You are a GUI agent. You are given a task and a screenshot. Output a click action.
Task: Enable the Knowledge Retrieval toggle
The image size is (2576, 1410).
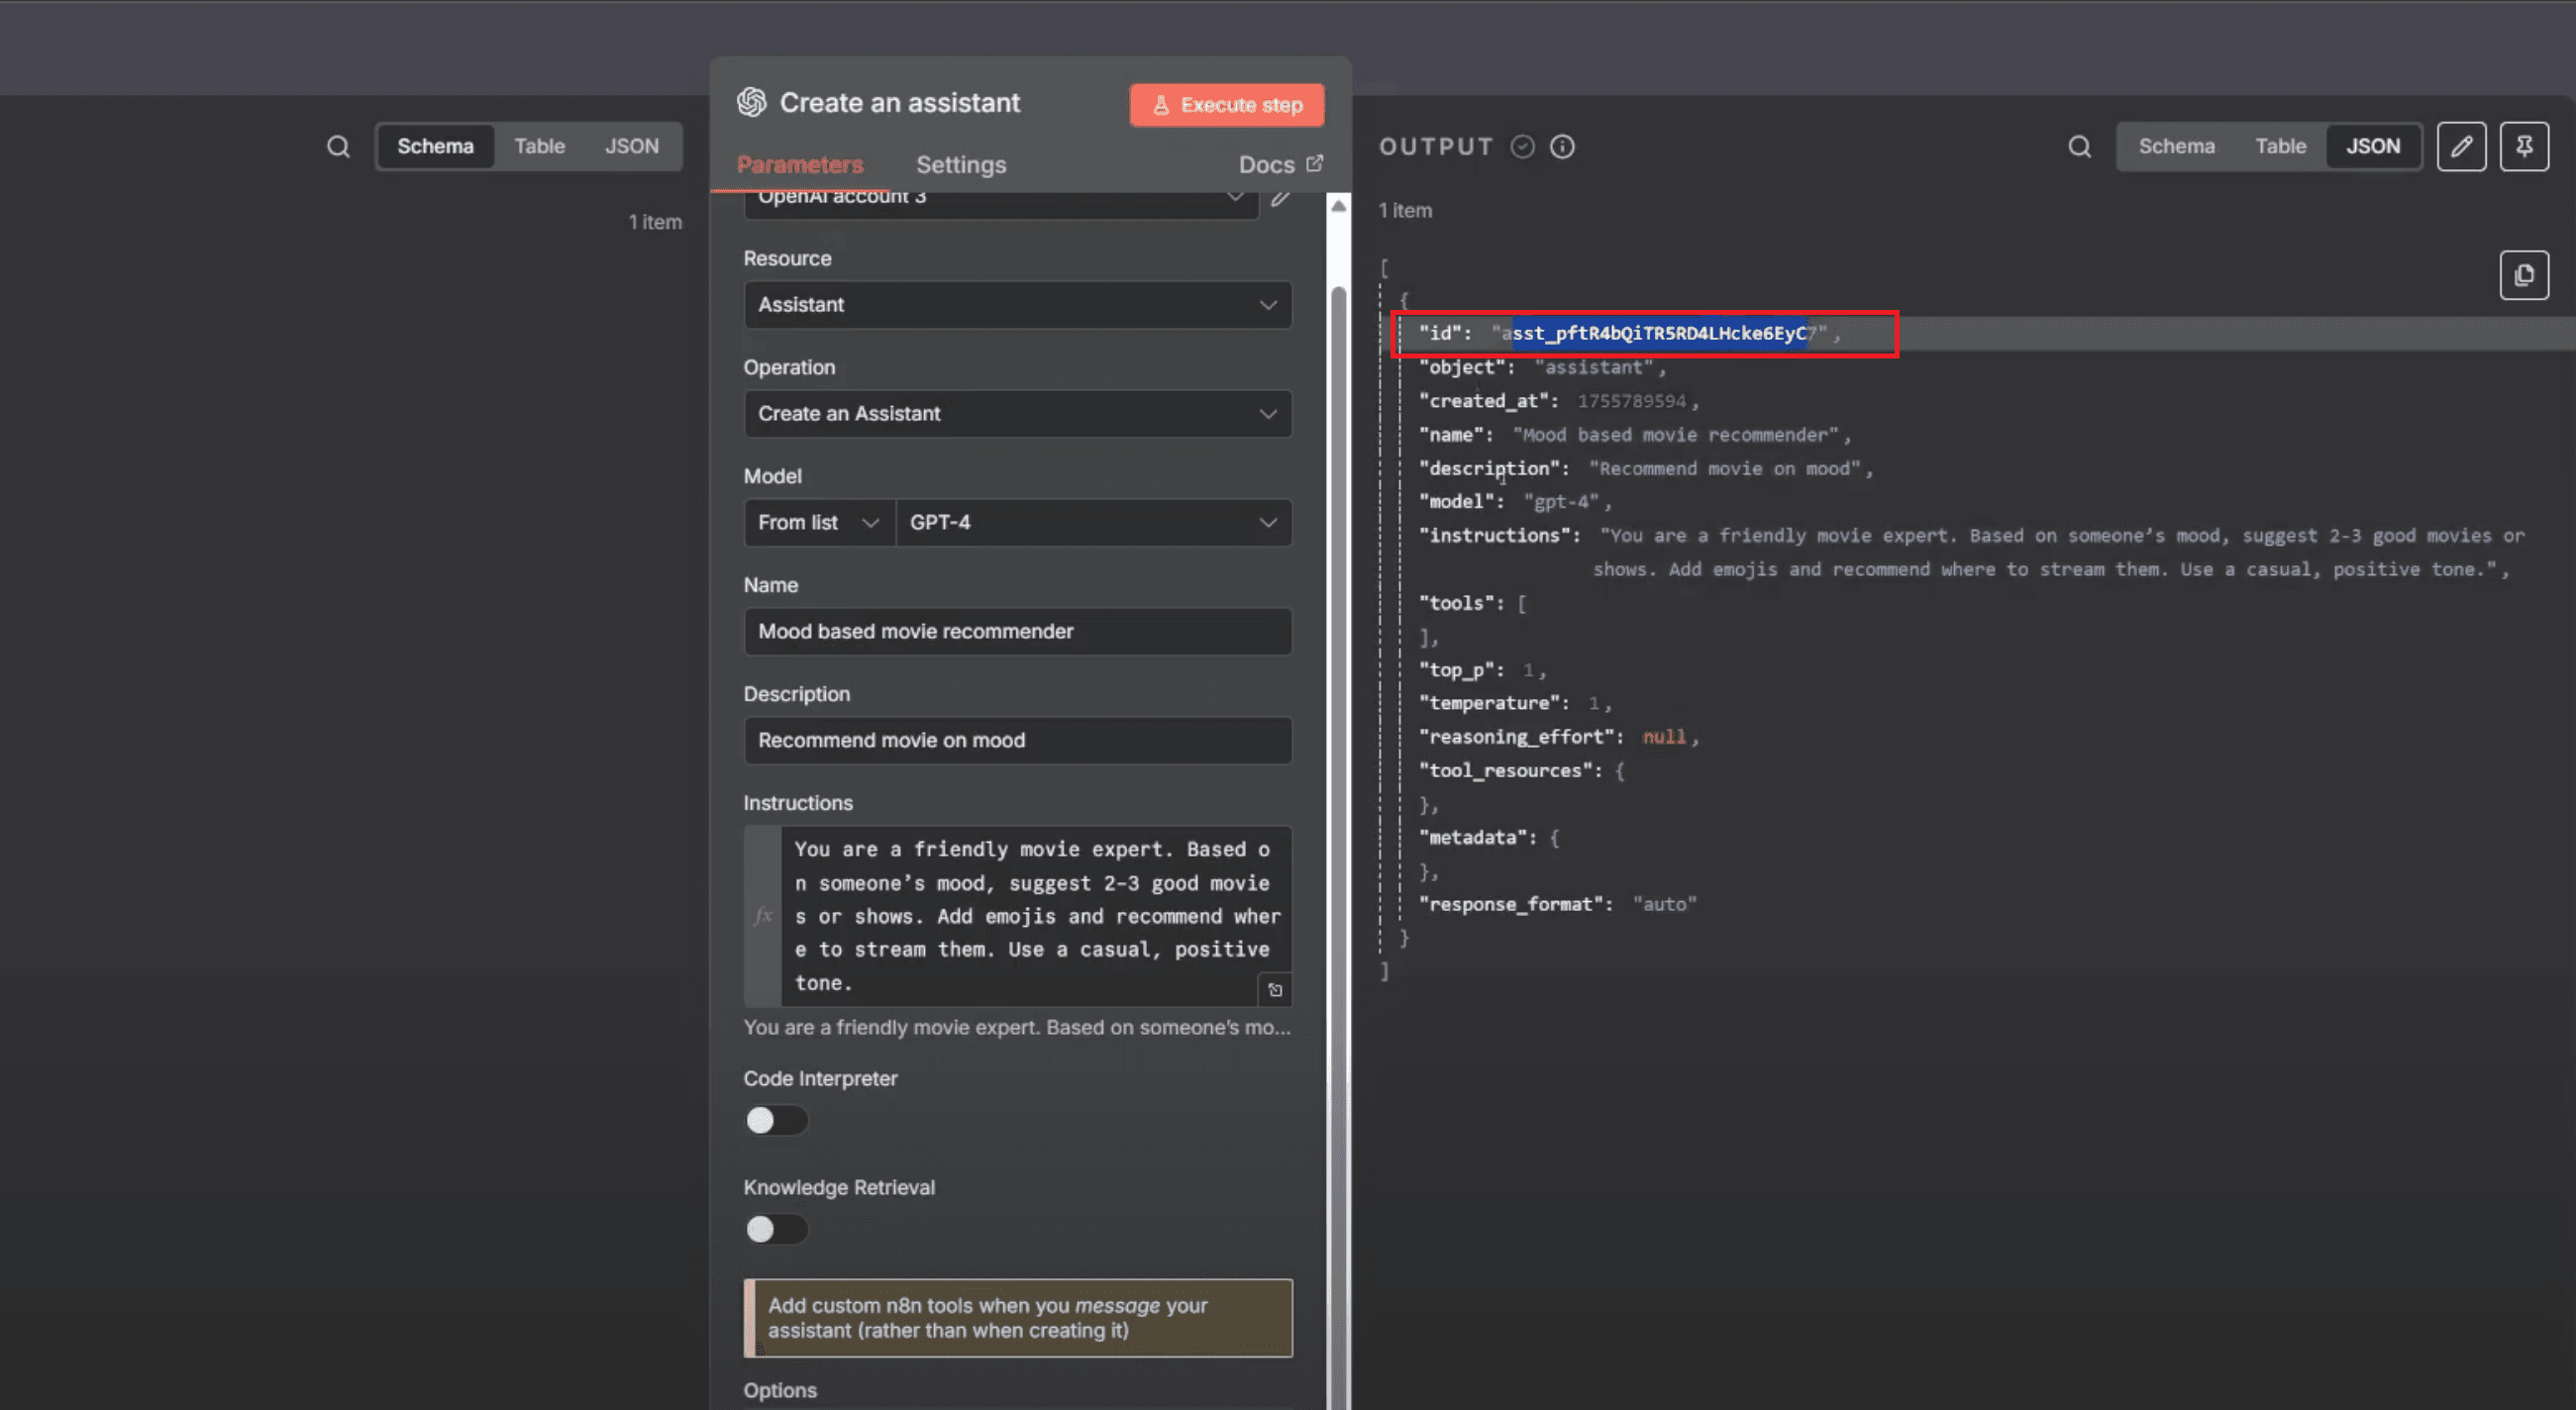[x=775, y=1229]
